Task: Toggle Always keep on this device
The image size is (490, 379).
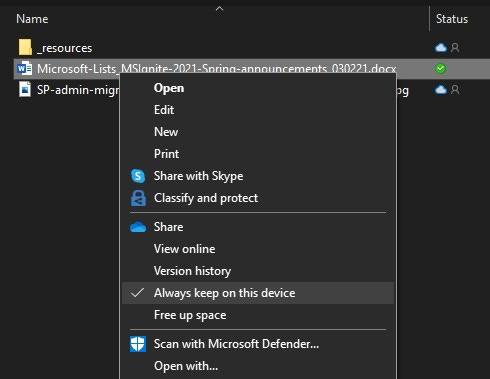Action: [x=258, y=293]
